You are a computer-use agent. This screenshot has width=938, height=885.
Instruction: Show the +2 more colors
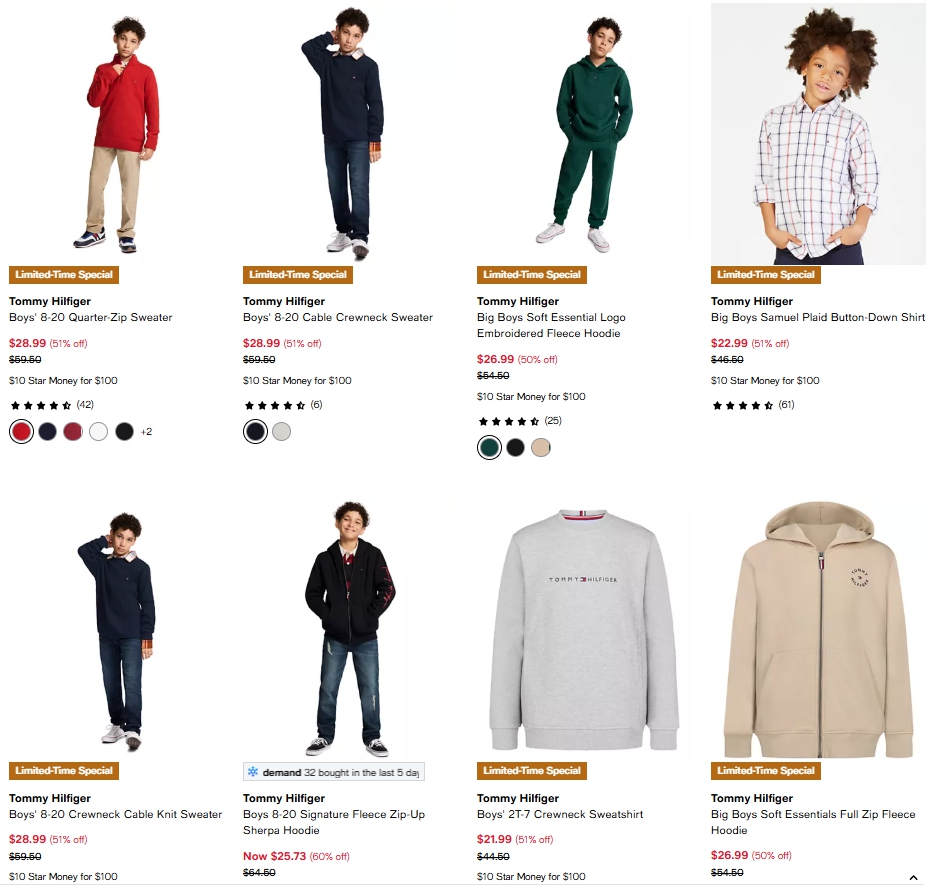(146, 432)
